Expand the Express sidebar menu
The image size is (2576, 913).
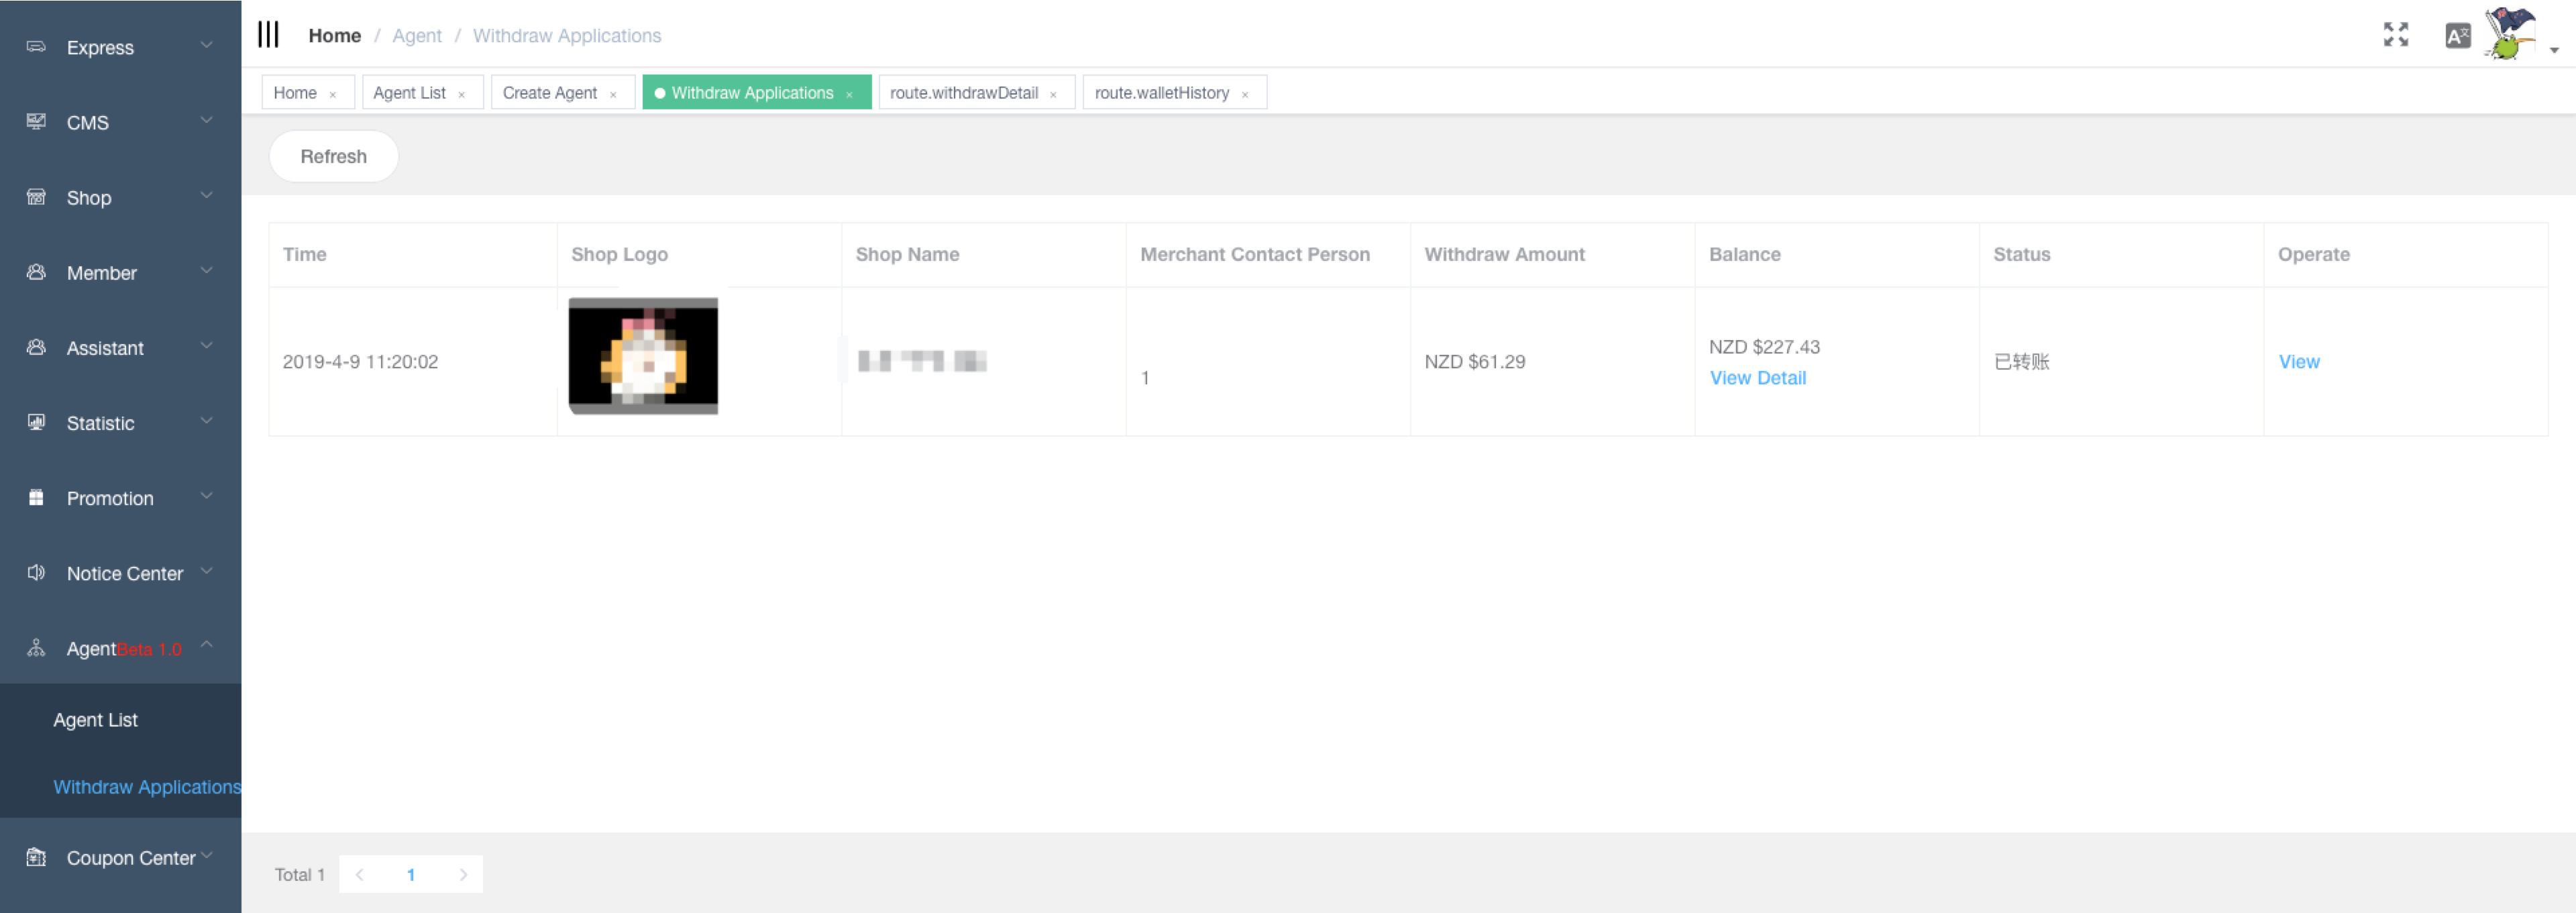tap(120, 47)
